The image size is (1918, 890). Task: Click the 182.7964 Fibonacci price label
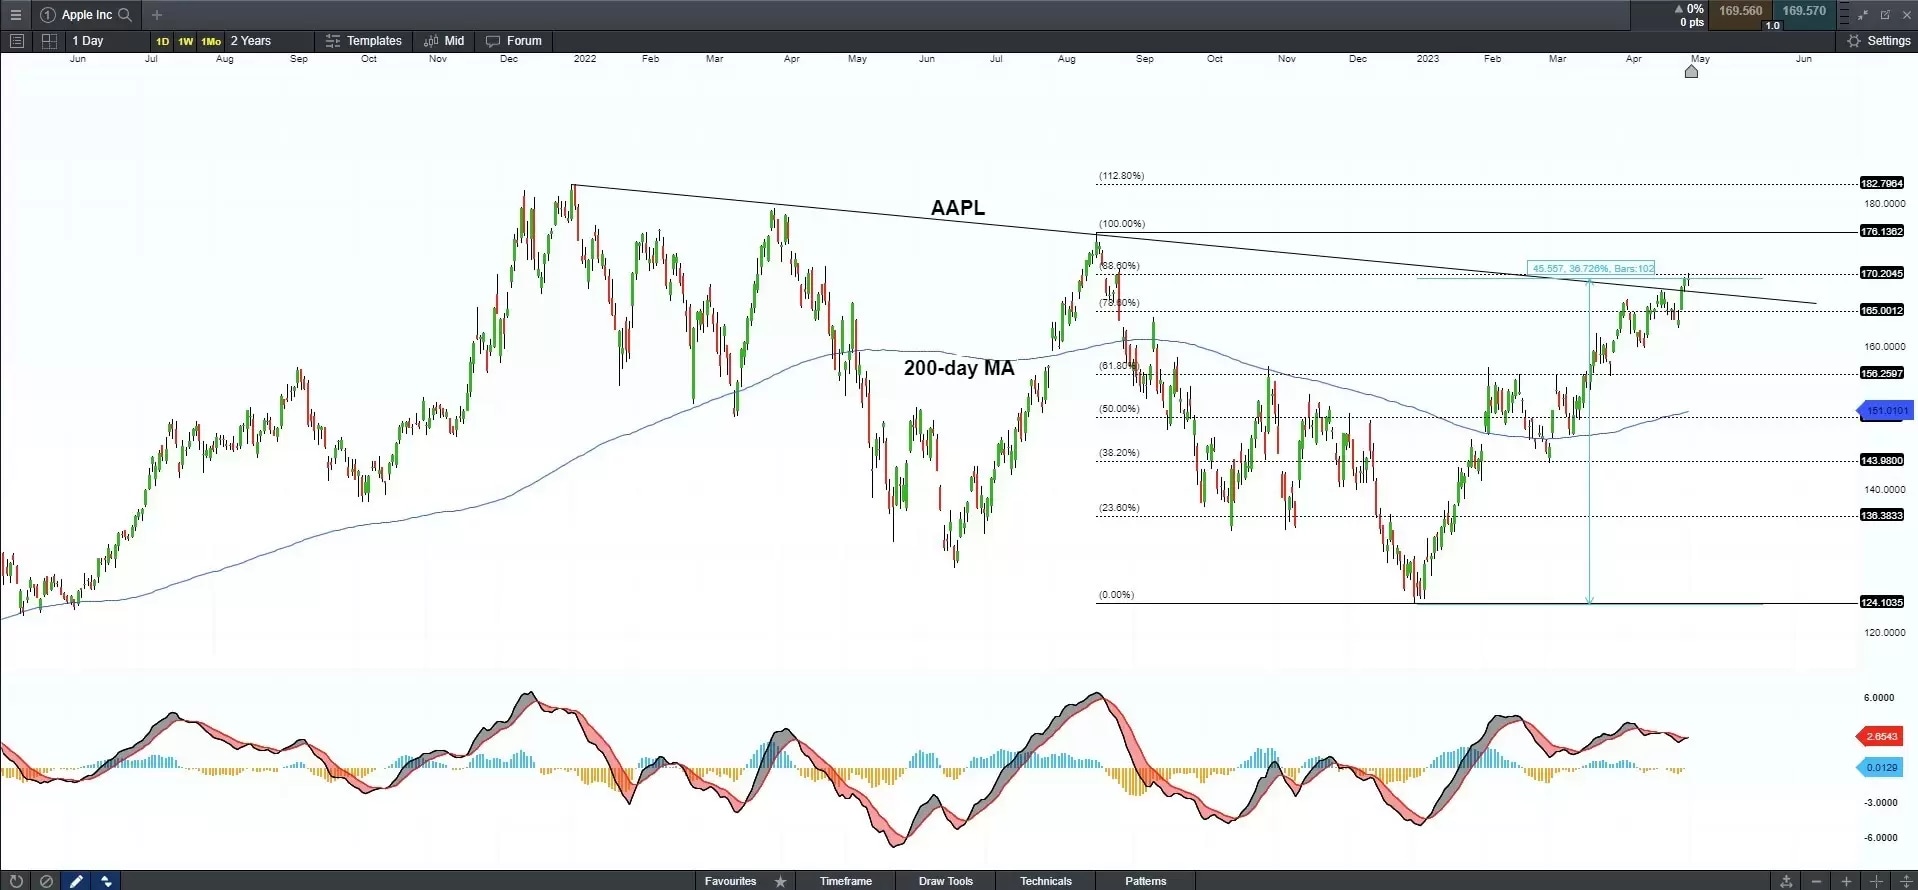(x=1881, y=183)
